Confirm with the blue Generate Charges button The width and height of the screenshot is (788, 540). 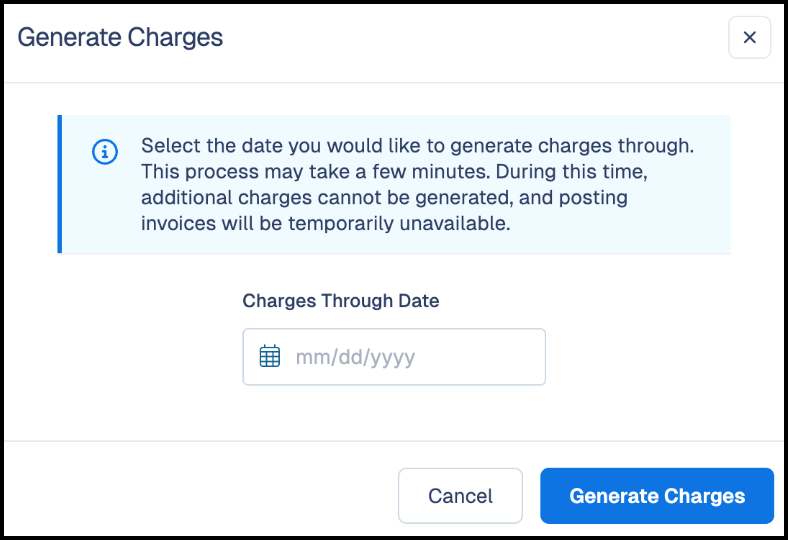657,496
